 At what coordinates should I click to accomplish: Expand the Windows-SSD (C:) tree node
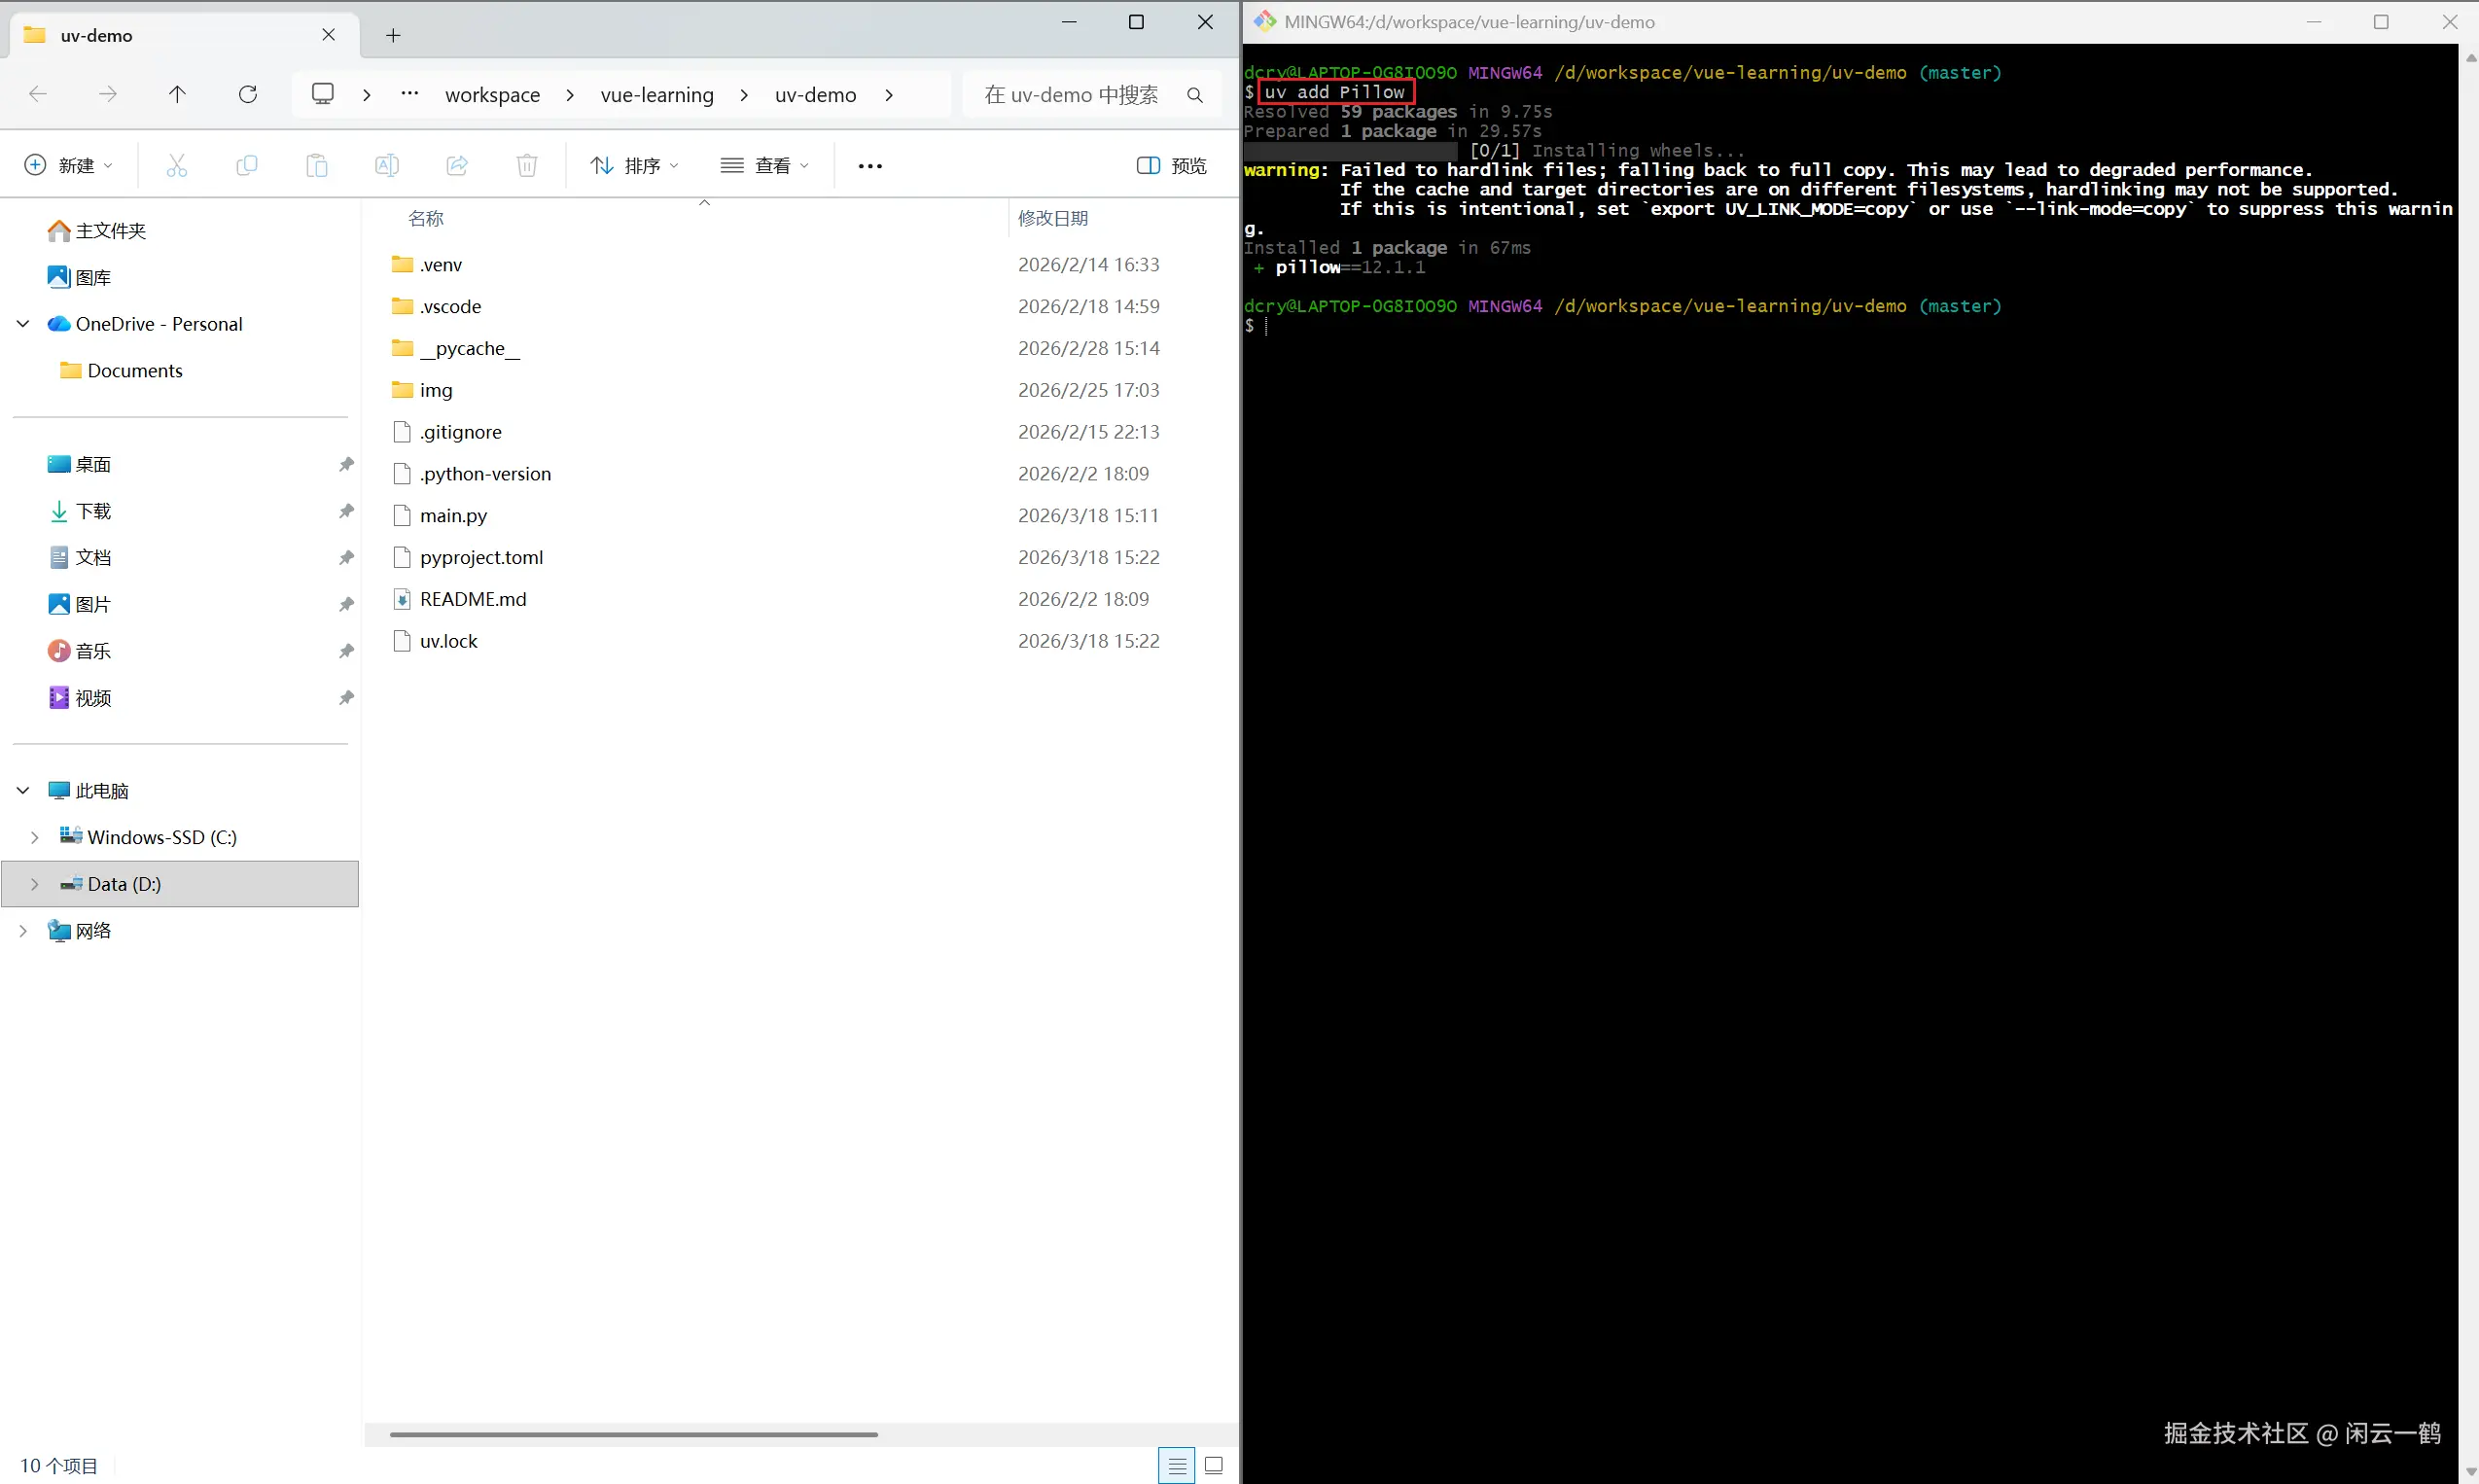click(35, 837)
